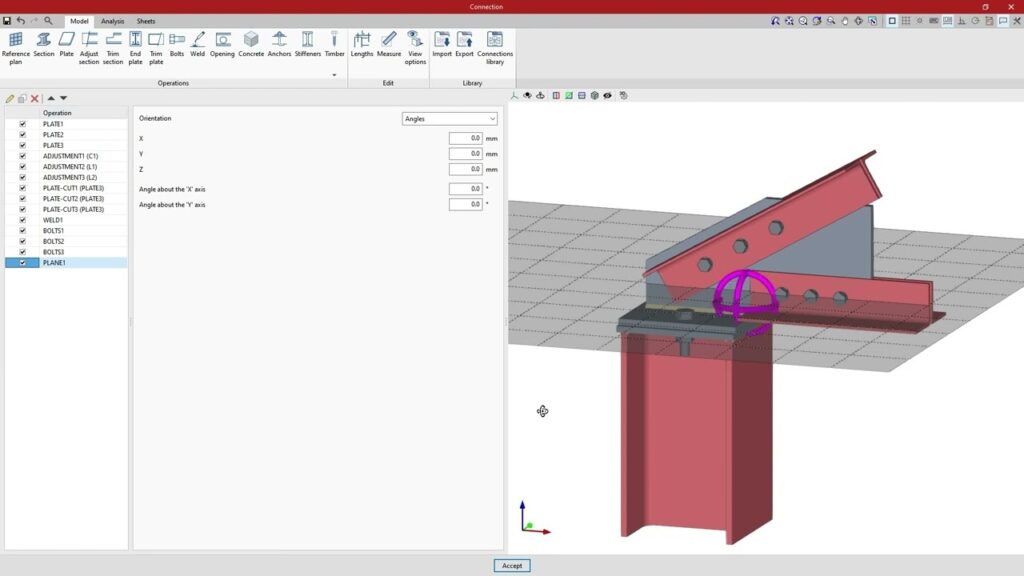Uncheck the PLATE1 operation checkbox
Screen dimensions: 1024x576
[x=22, y=124]
